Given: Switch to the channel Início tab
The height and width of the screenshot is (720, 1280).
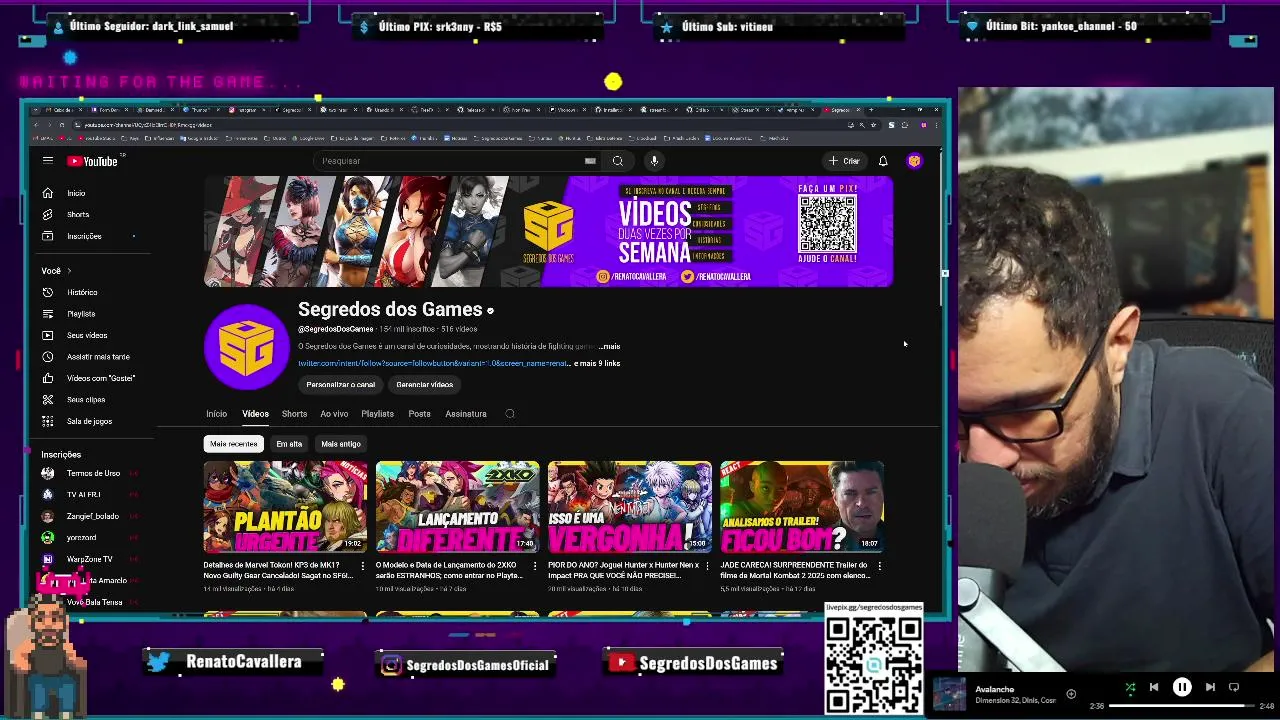Looking at the screenshot, I should 216,414.
